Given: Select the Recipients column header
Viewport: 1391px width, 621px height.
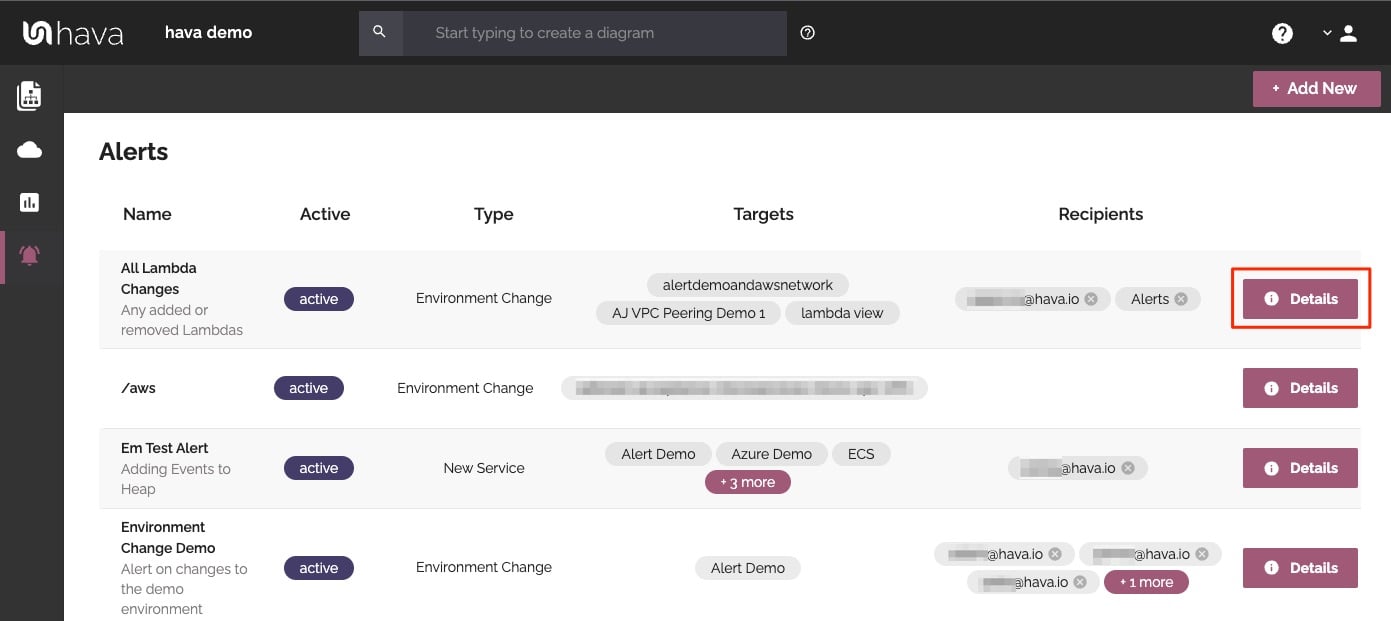Looking at the screenshot, I should [1100, 213].
